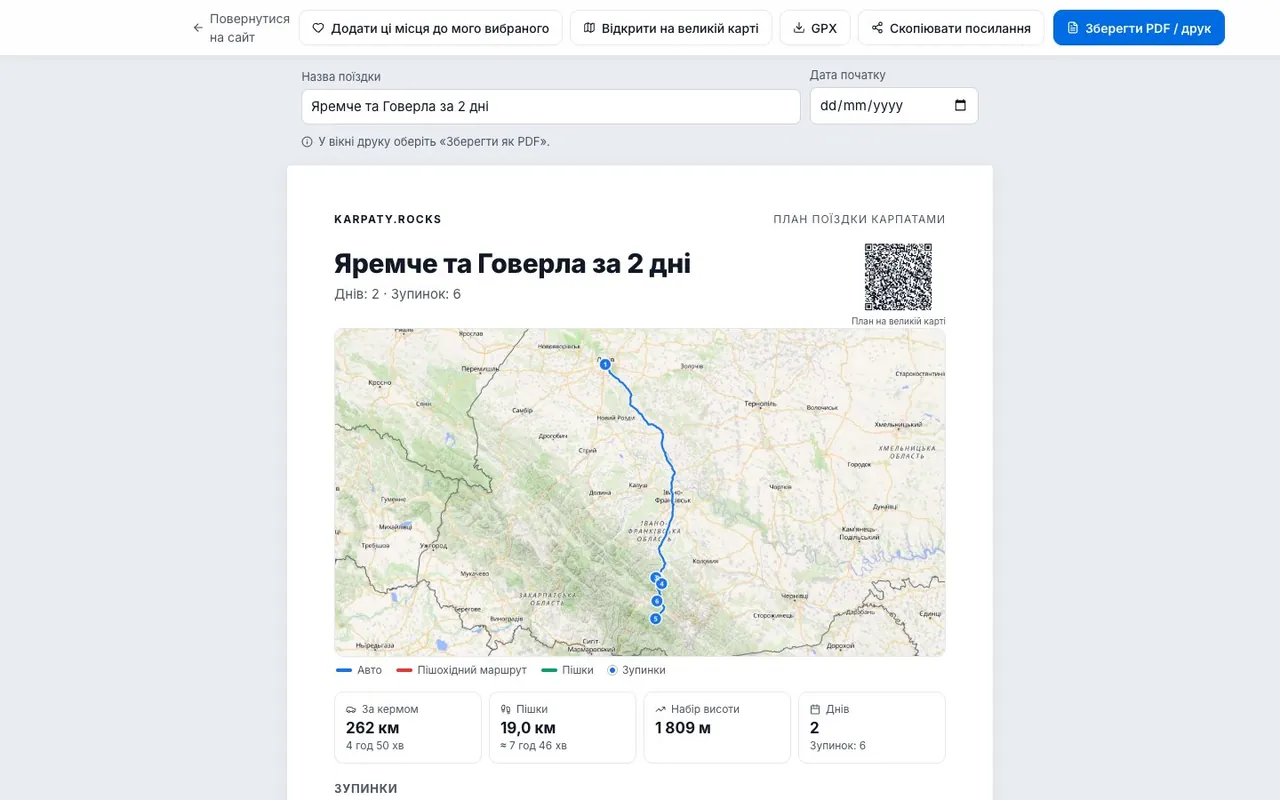1280x800 pixels.
Task: Click the «Зупинки» legend marker
Action: 613,670
